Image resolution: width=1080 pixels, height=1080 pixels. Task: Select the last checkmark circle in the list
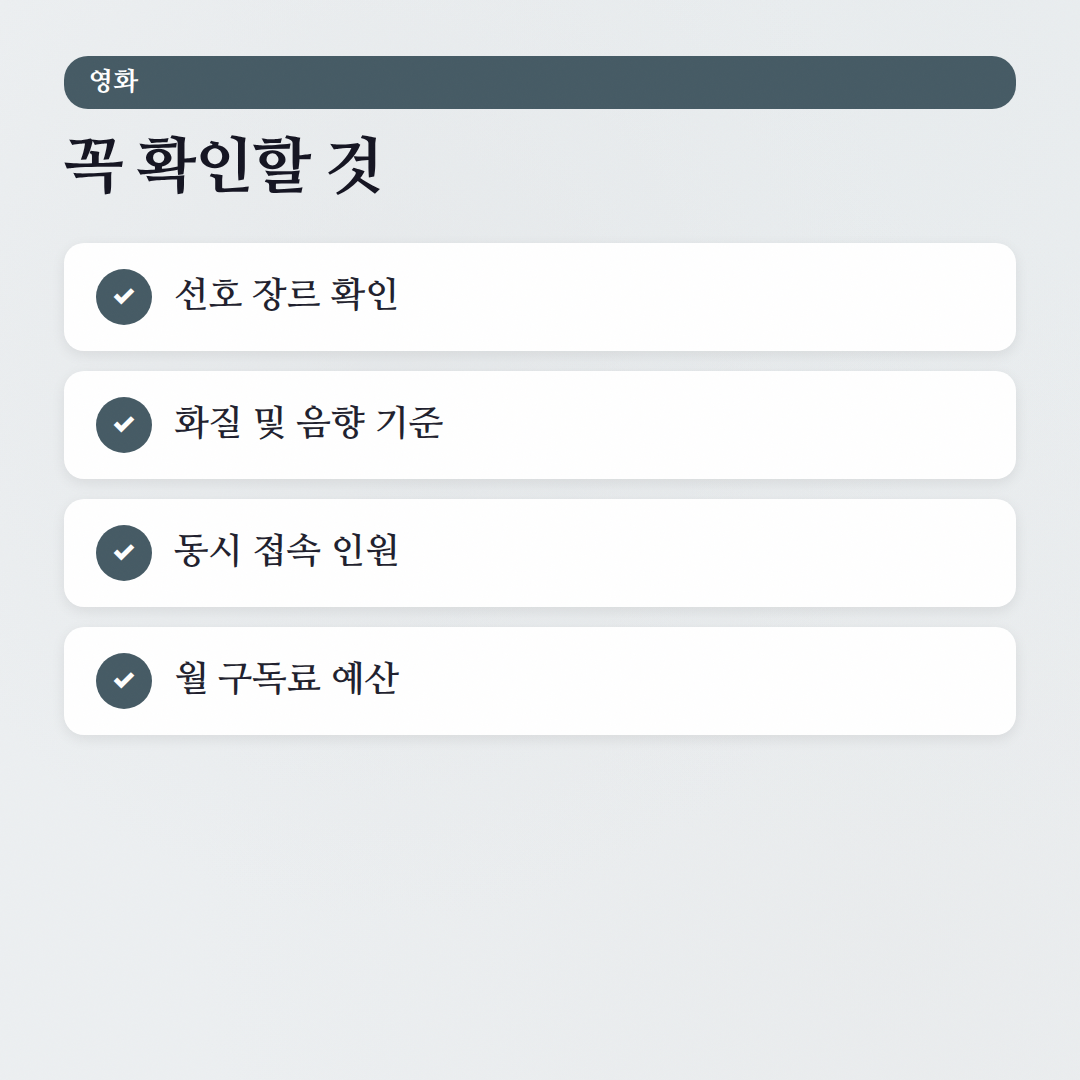[124, 680]
